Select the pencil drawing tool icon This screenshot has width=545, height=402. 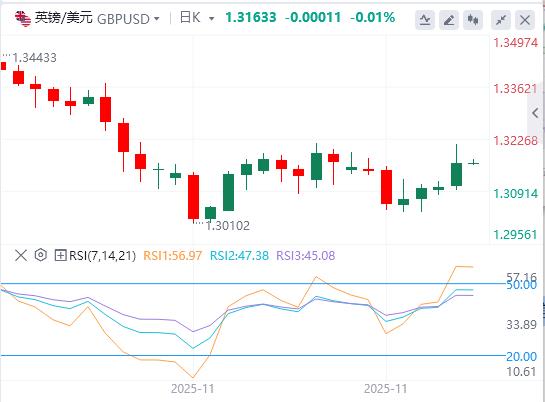click(x=449, y=20)
